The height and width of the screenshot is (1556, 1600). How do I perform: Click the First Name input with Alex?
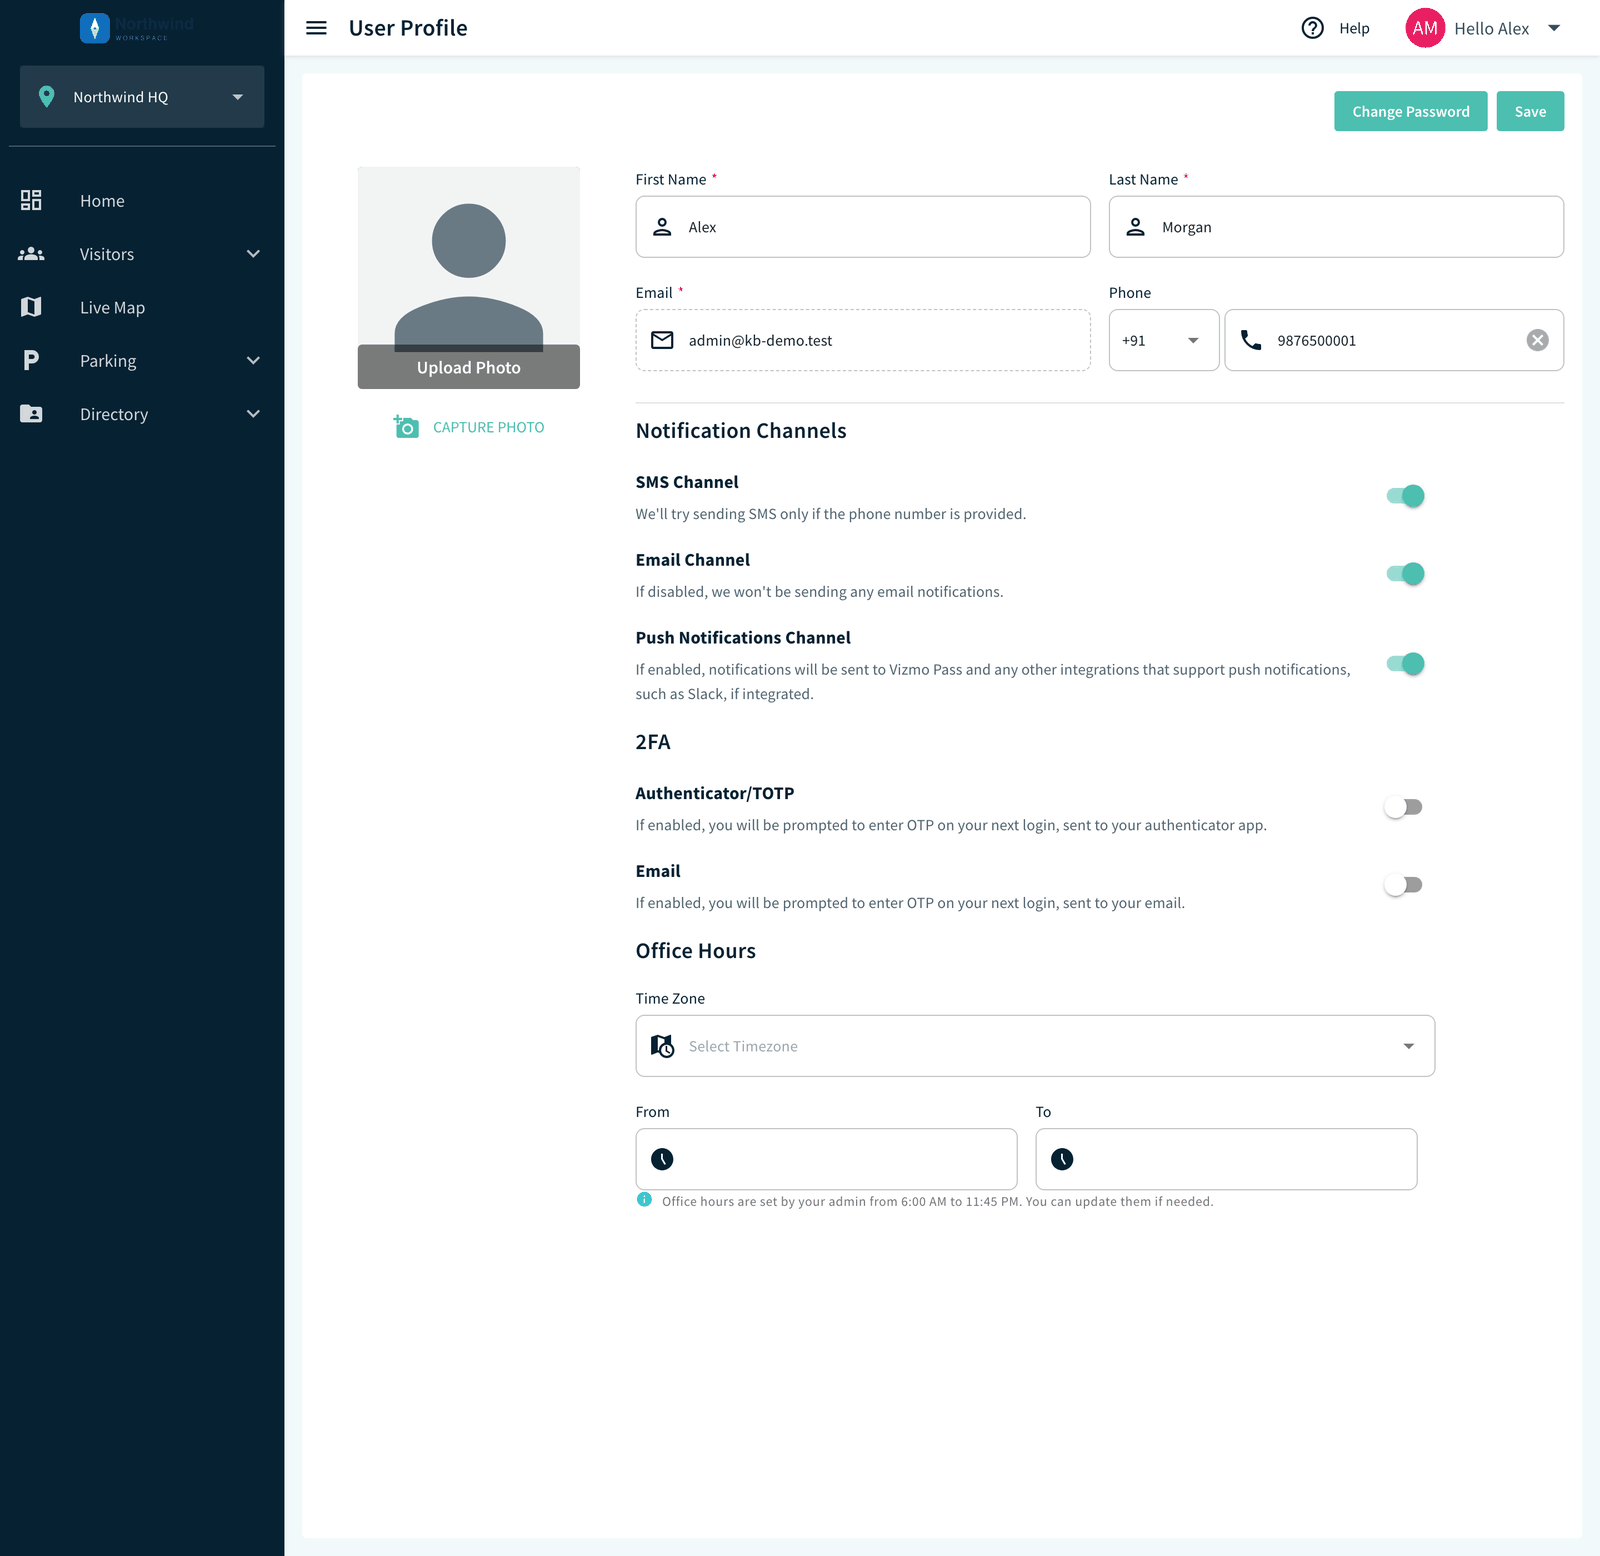(863, 227)
